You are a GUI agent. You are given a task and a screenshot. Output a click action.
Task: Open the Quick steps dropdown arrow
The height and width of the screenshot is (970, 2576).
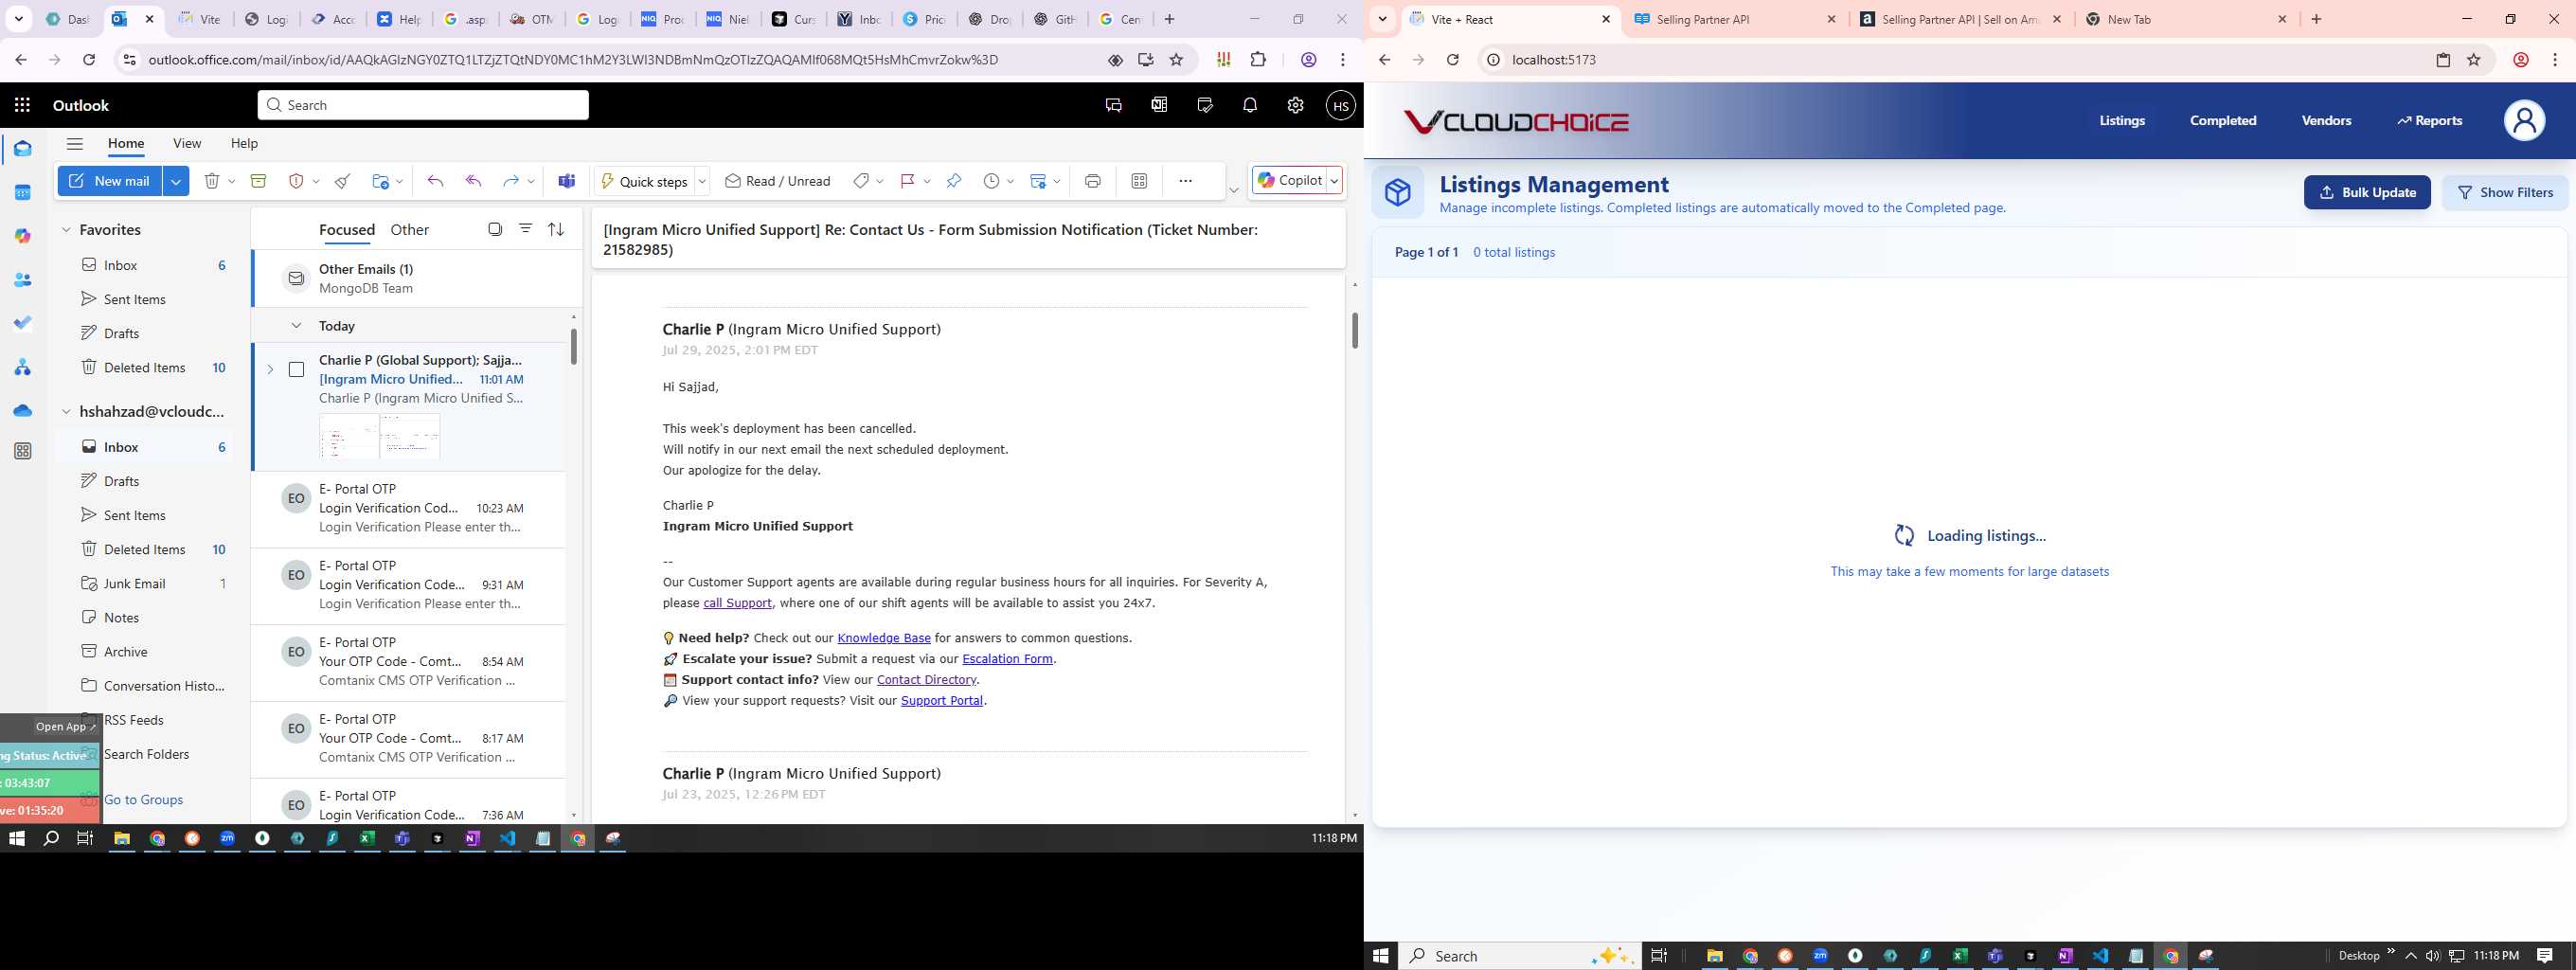[702, 181]
